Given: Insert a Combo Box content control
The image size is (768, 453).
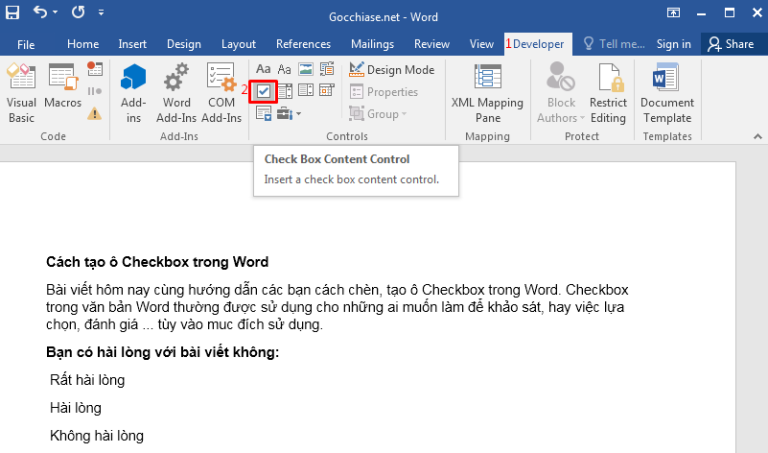Looking at the screenshot, I should [x=285, y=91].
